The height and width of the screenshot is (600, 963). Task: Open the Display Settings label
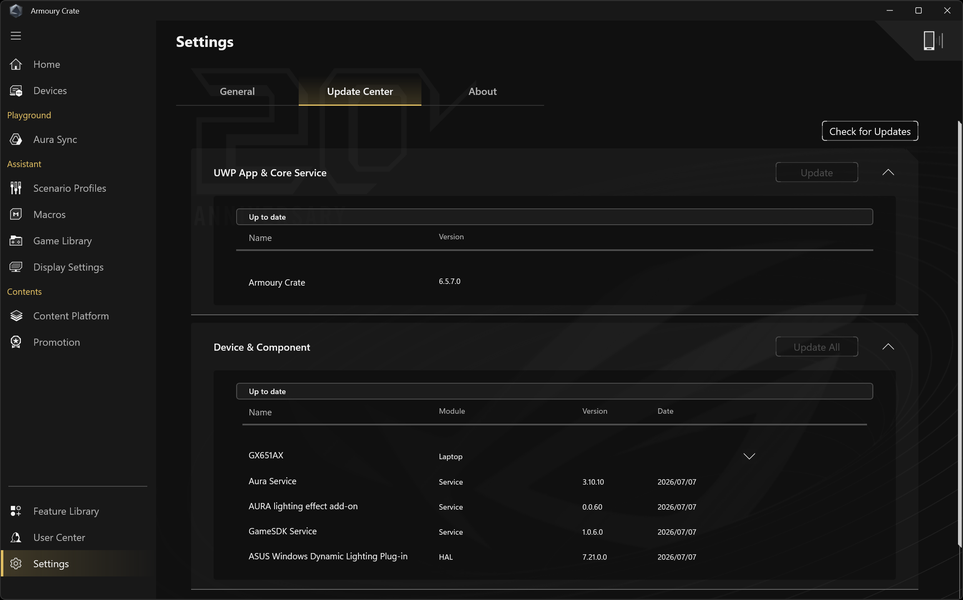(x=68, y=268)
